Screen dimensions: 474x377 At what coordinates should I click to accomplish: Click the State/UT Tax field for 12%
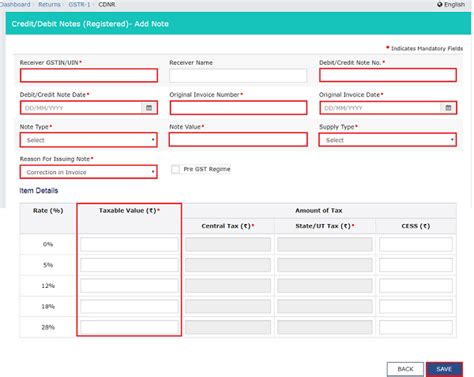325,286
